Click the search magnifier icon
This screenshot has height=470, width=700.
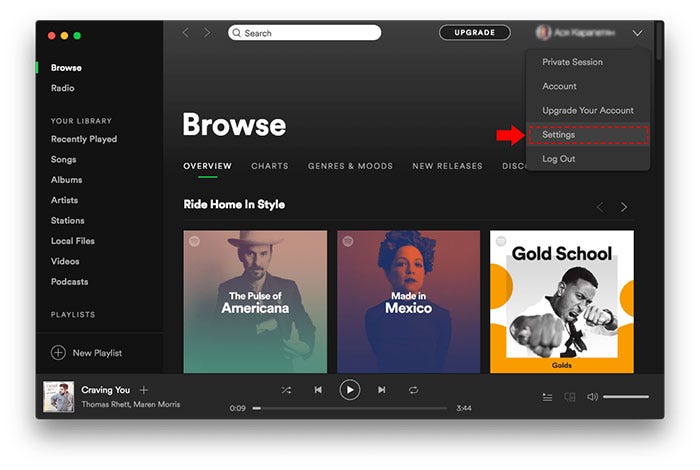237,33
